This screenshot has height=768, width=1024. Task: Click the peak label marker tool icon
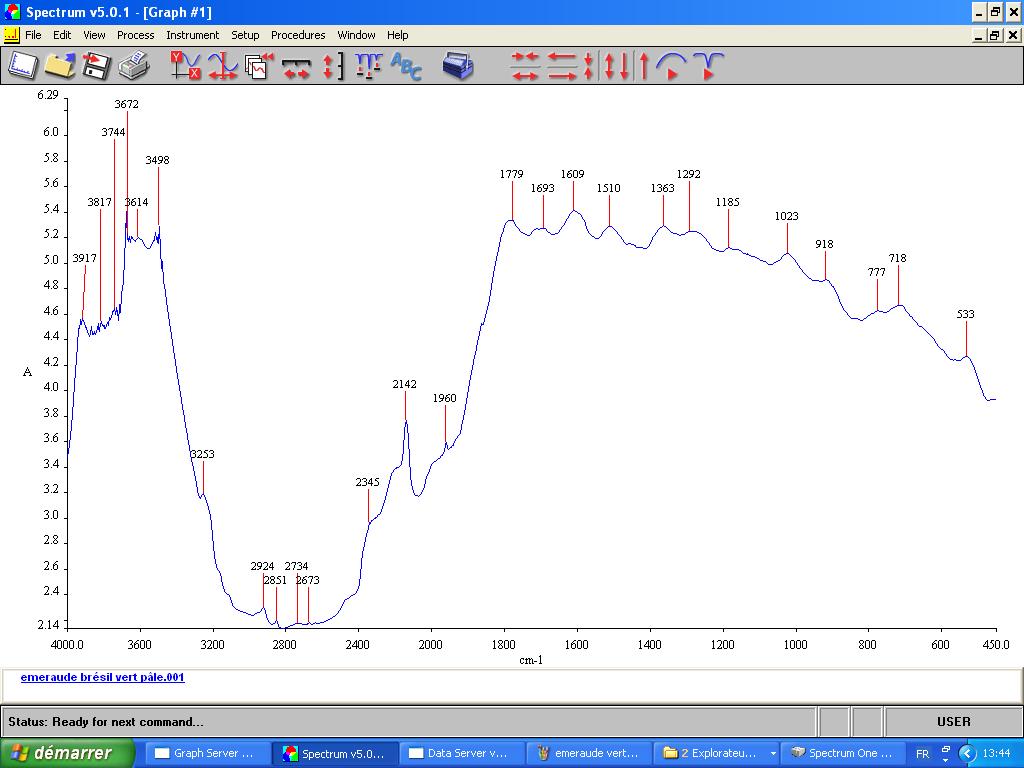coord(368,66)
